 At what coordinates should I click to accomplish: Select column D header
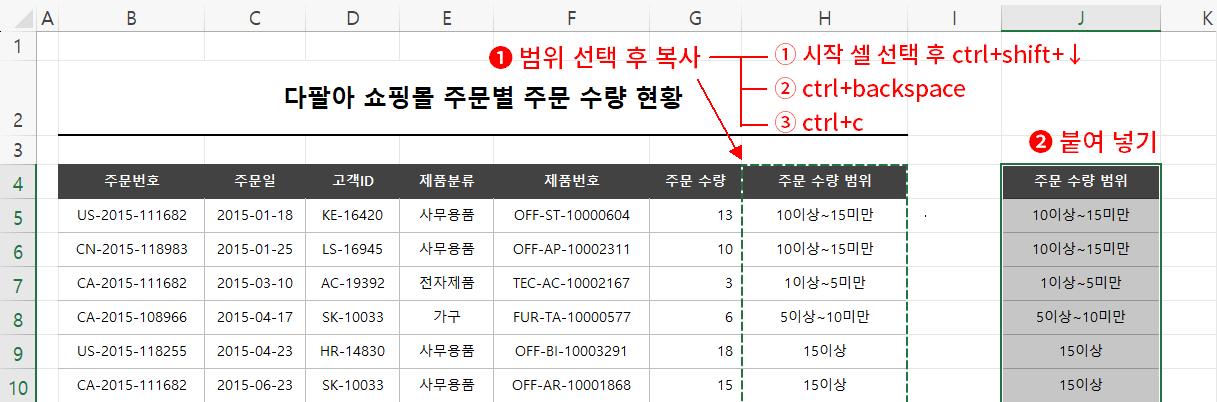(352, 16)
